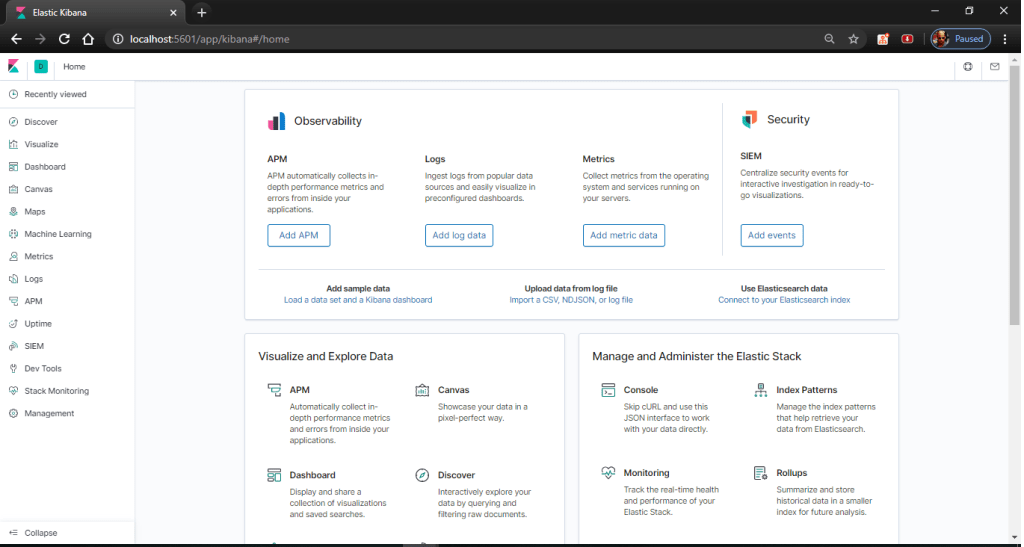
Task: Click the Kibana logo in the header
Action: tap(14, 67)
